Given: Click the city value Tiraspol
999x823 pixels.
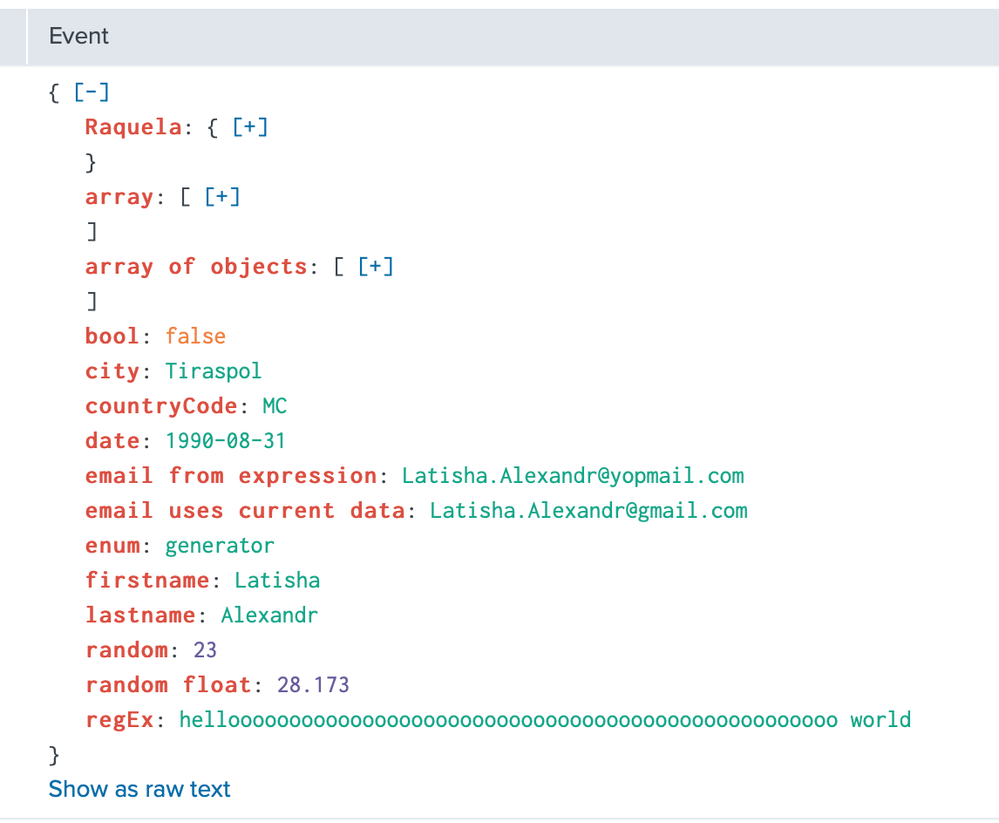Looking at the screenshot, I should coord(213,371).
